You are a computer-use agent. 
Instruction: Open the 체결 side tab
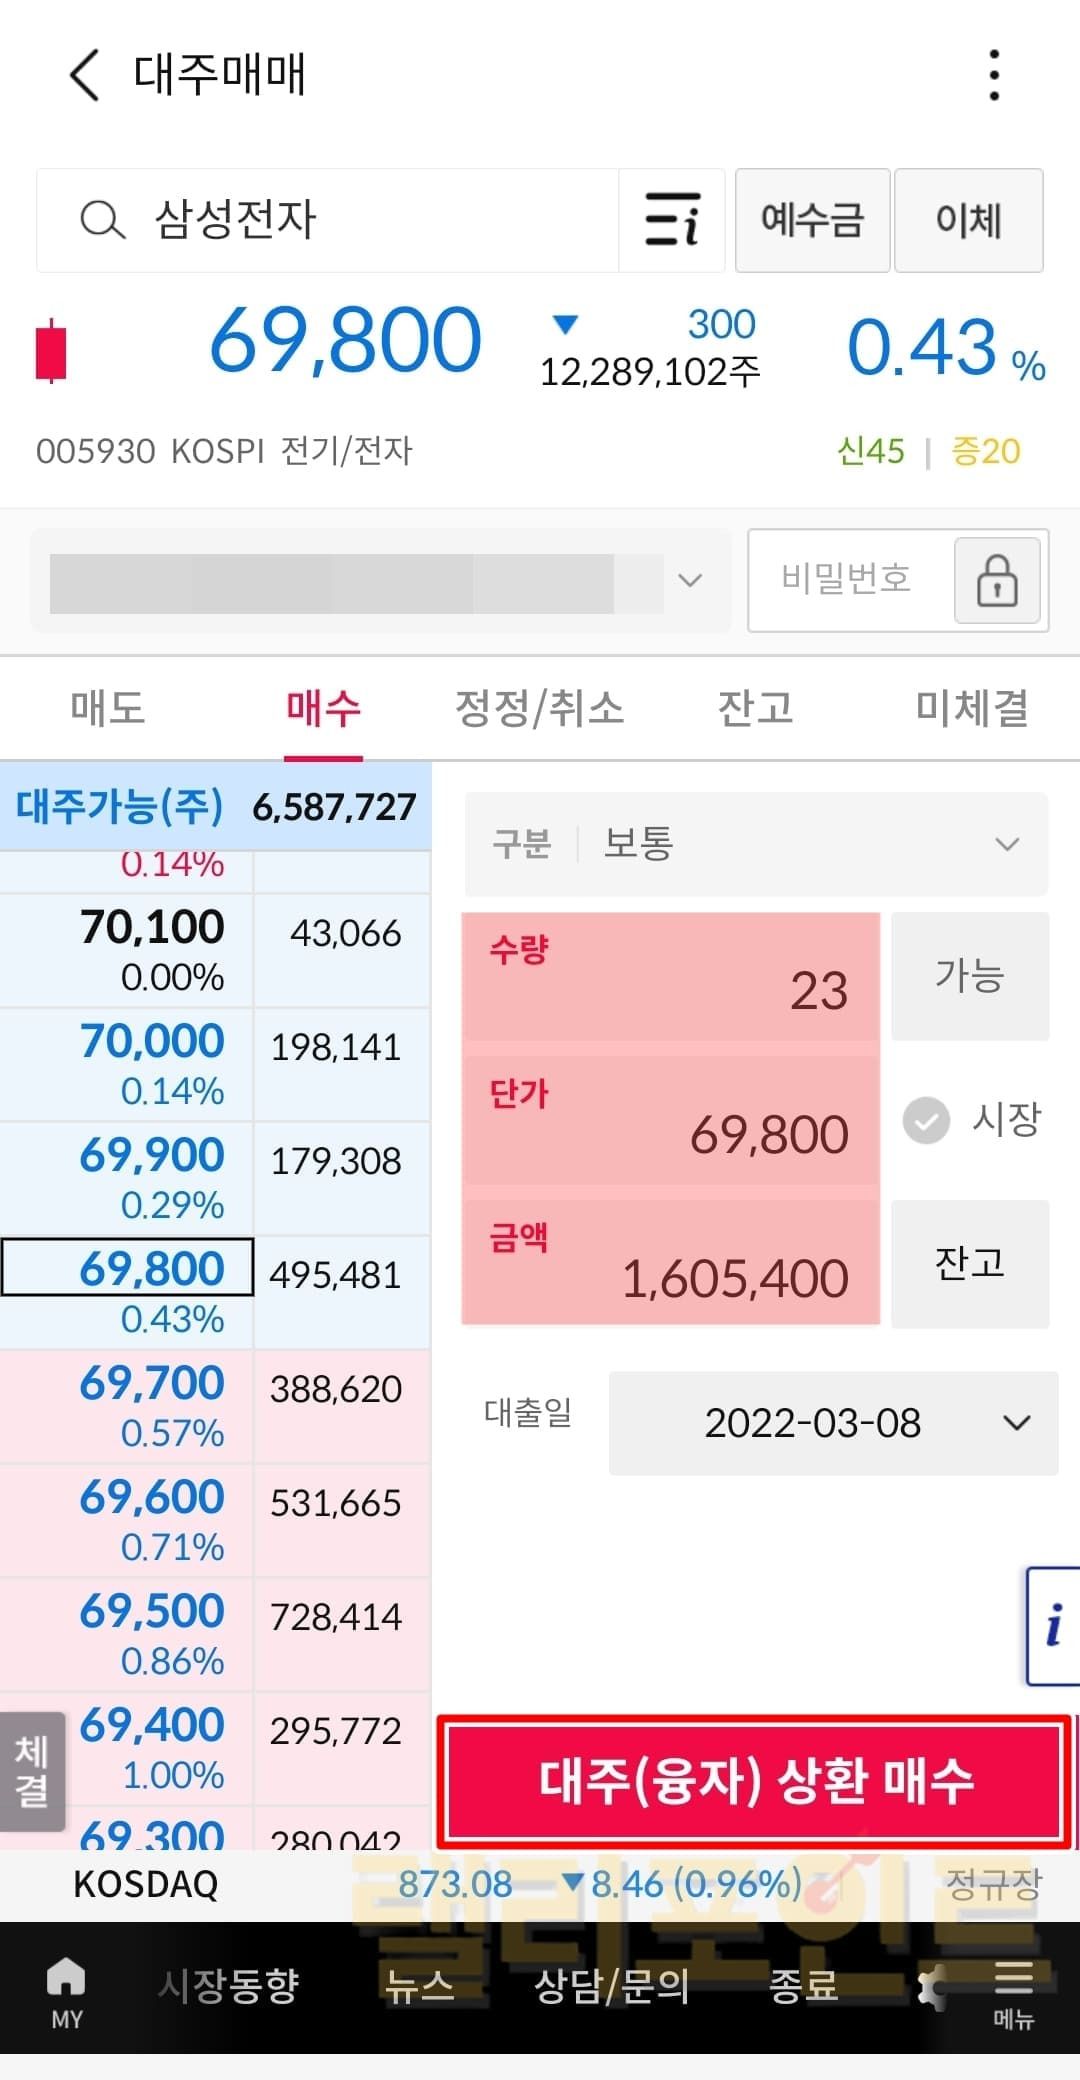32,1771
